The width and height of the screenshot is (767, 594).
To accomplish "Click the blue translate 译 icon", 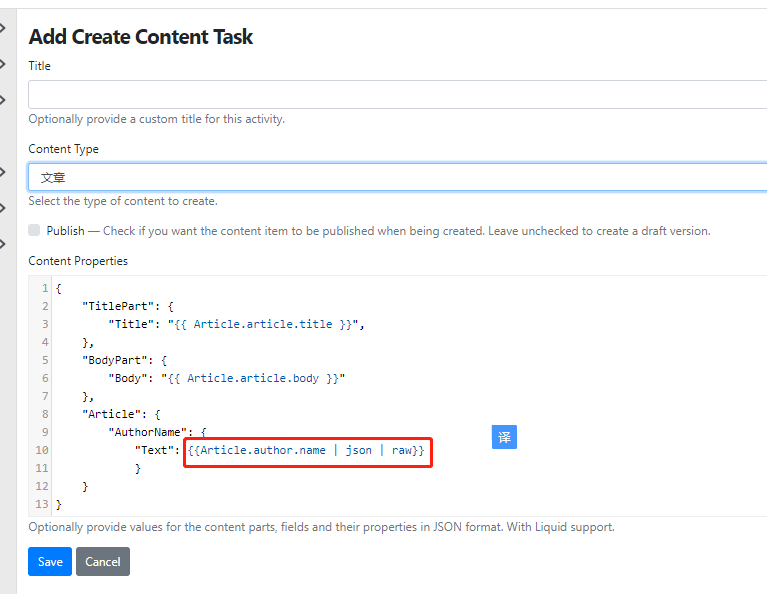I will point(504,437).
